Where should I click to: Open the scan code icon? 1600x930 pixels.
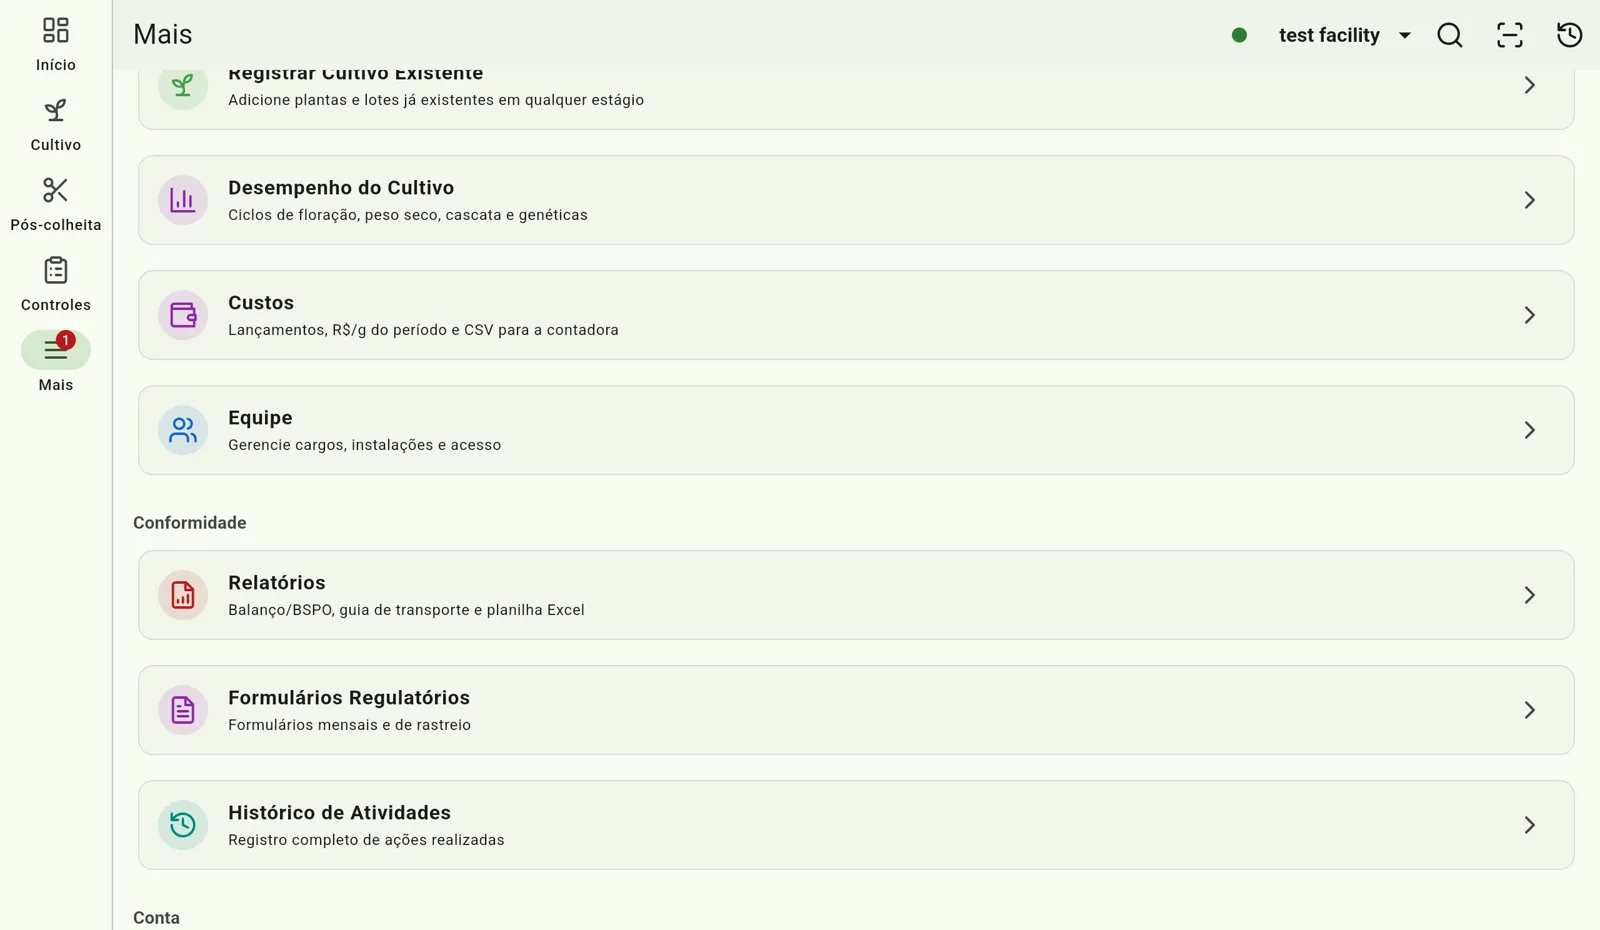pos(1510,35)
